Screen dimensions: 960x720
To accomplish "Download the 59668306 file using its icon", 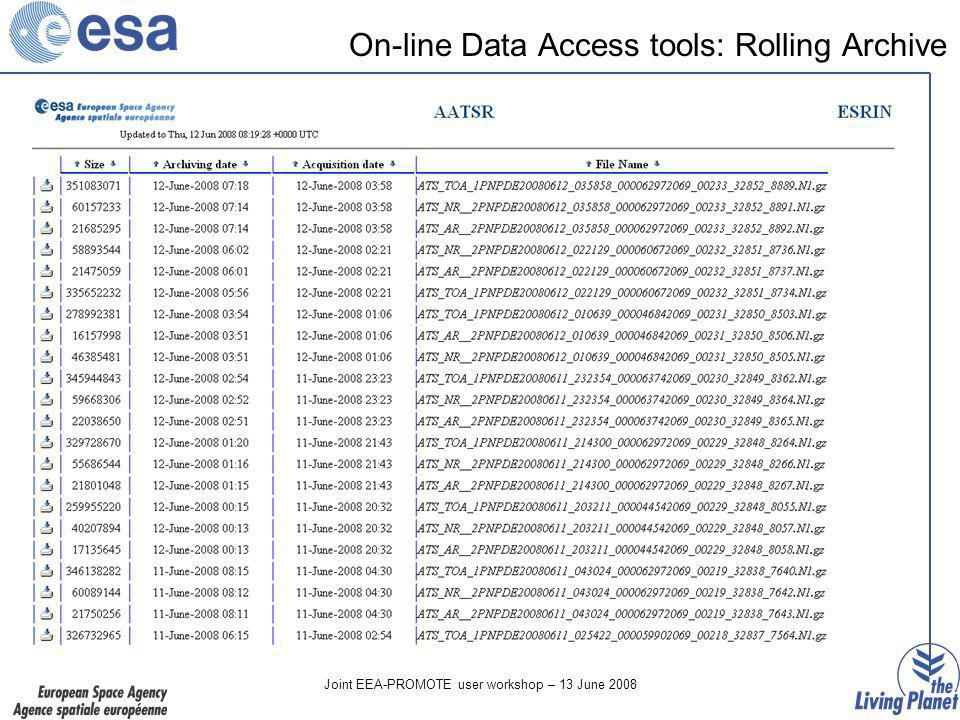I will point(47,400).
